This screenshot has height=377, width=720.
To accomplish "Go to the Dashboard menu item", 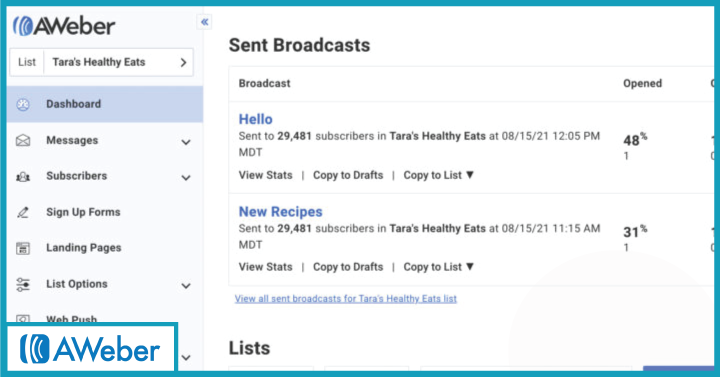I will (105, 104).
